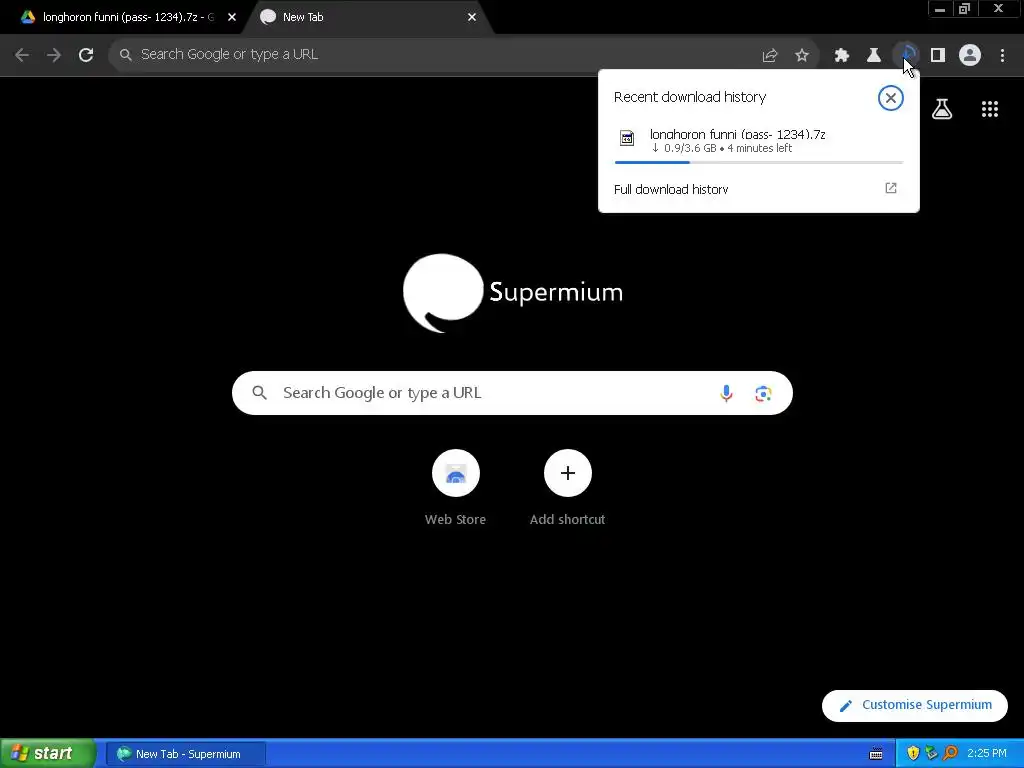The image size is (1024, 768).
Task: Click the magnifier tray icon
Action: [951, 754]
